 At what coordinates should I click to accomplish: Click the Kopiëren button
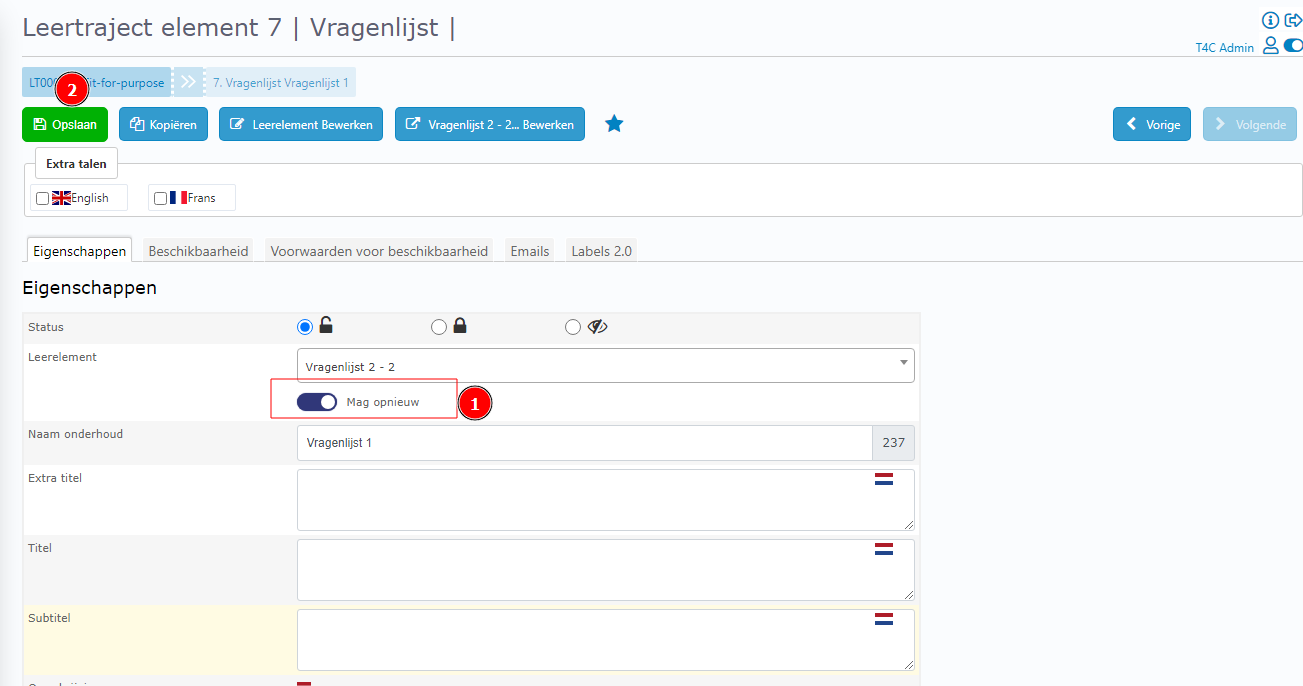point(164,125)
